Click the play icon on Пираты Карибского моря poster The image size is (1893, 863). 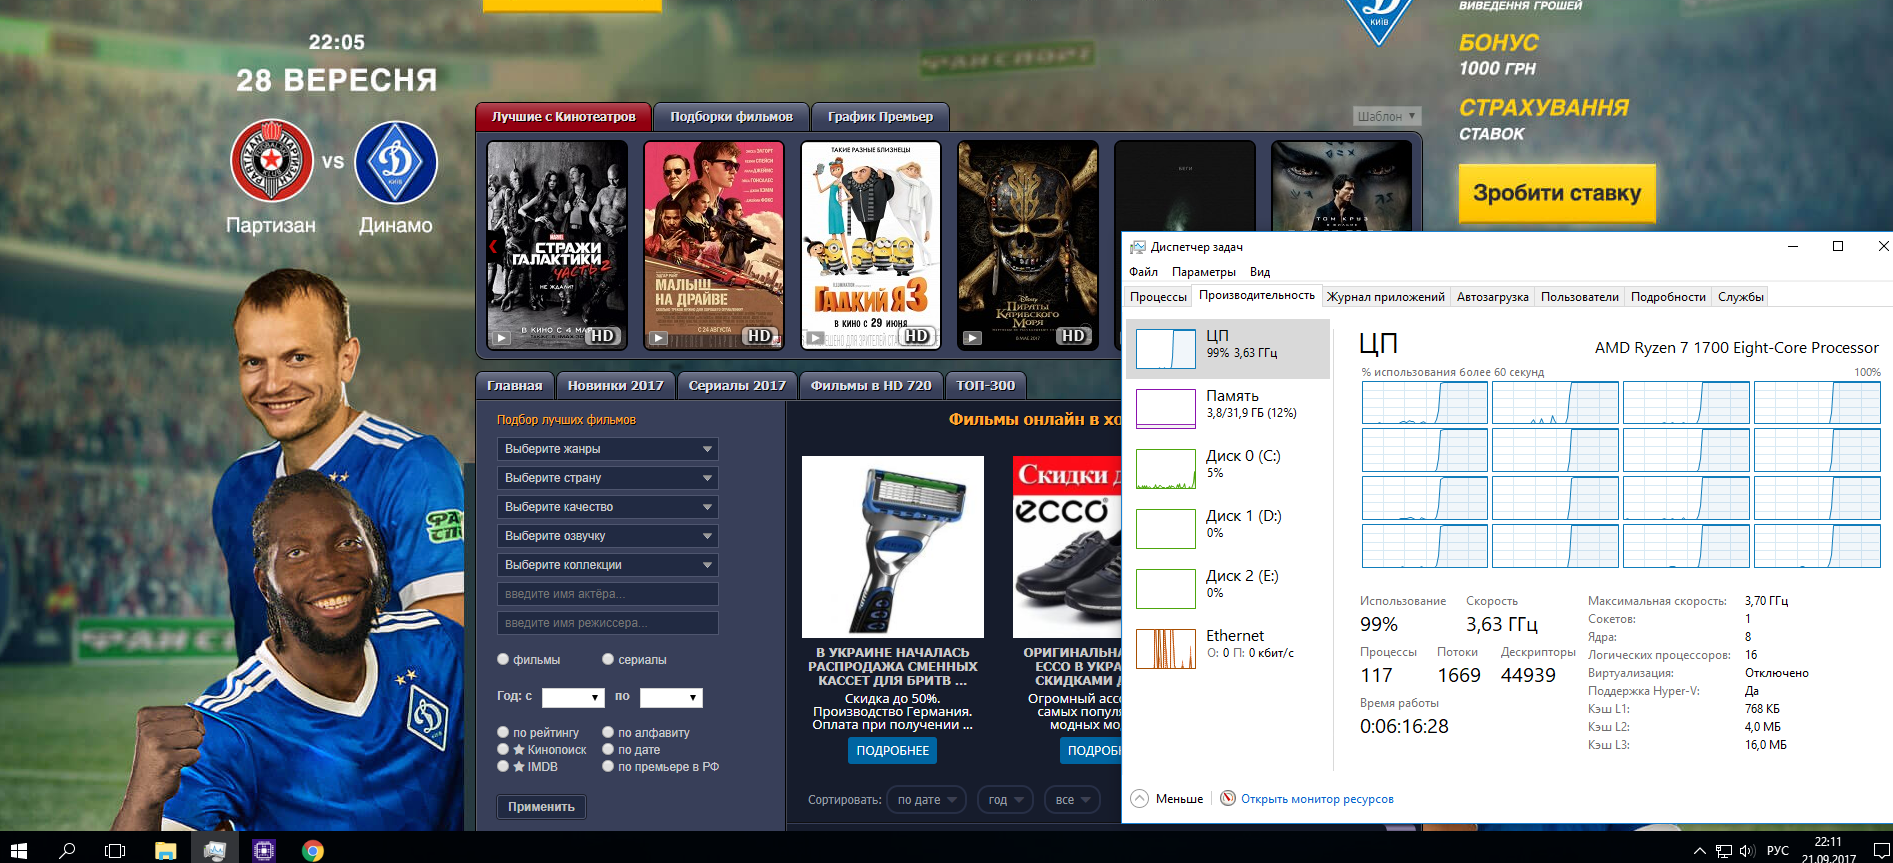click(x=972, y=338)
